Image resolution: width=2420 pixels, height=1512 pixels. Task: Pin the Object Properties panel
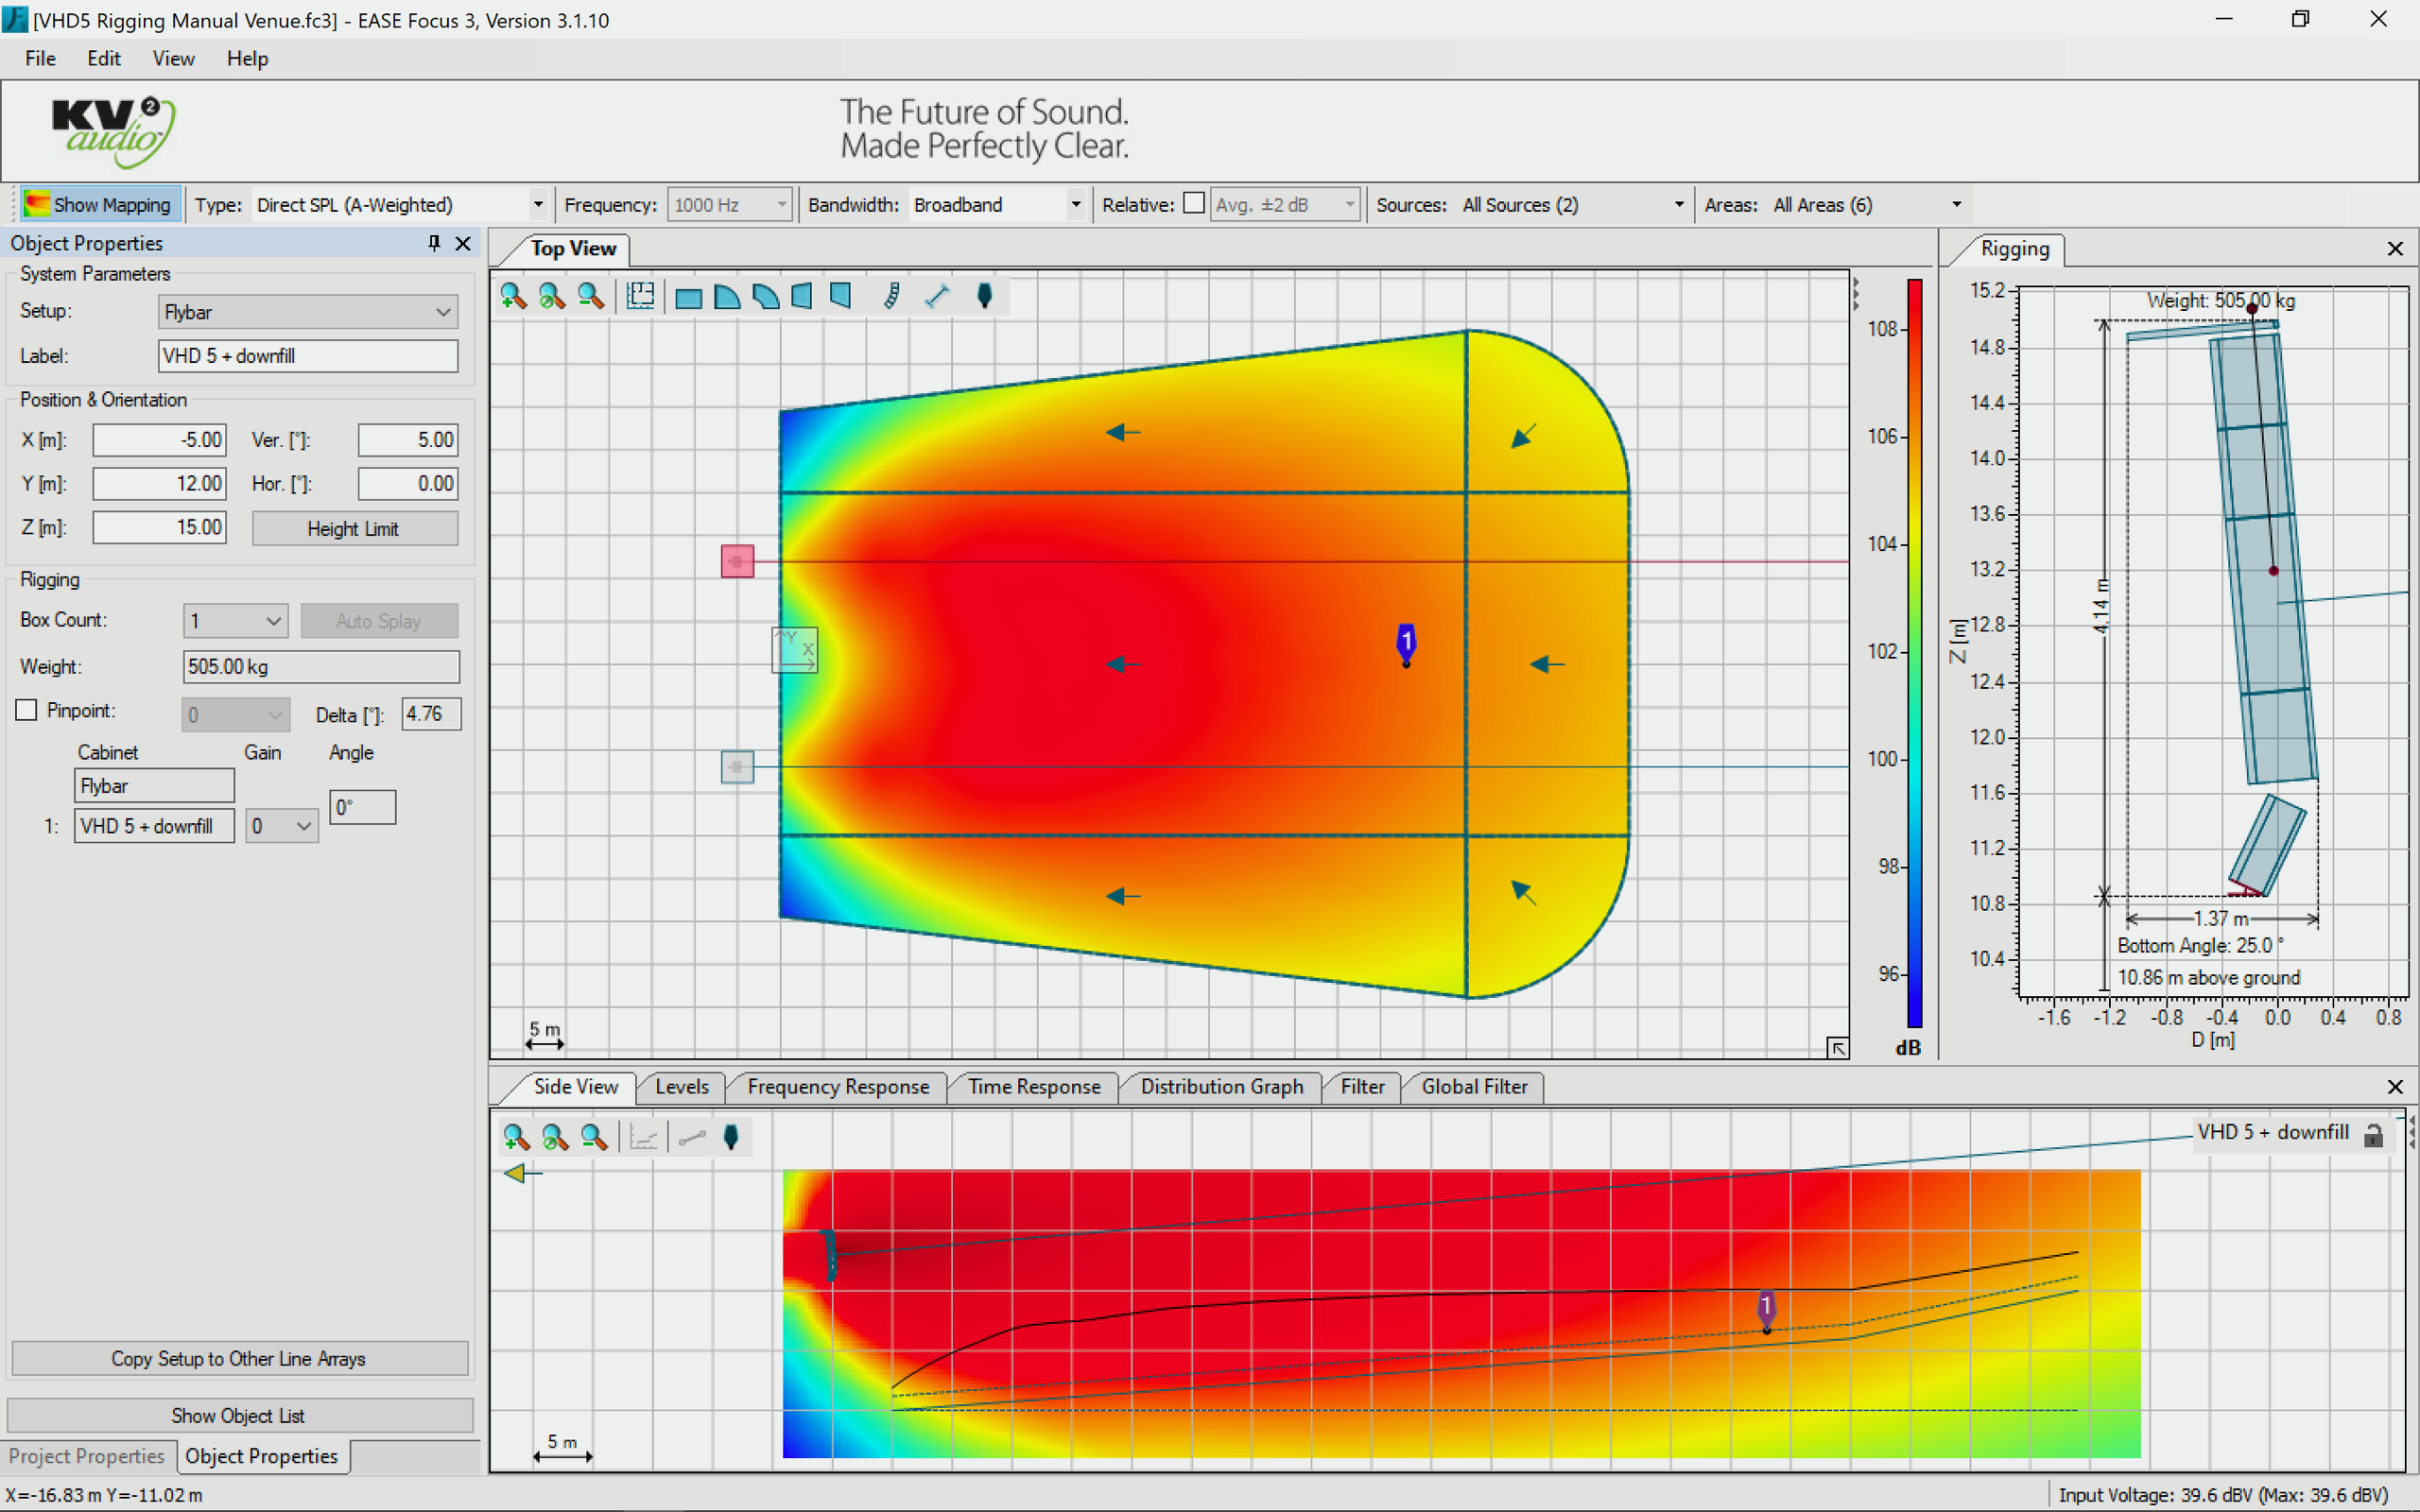coord(434,243)
